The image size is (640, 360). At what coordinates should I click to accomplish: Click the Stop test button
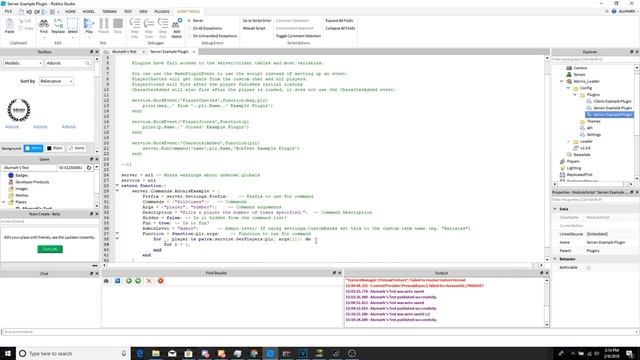tap(118, 26)
